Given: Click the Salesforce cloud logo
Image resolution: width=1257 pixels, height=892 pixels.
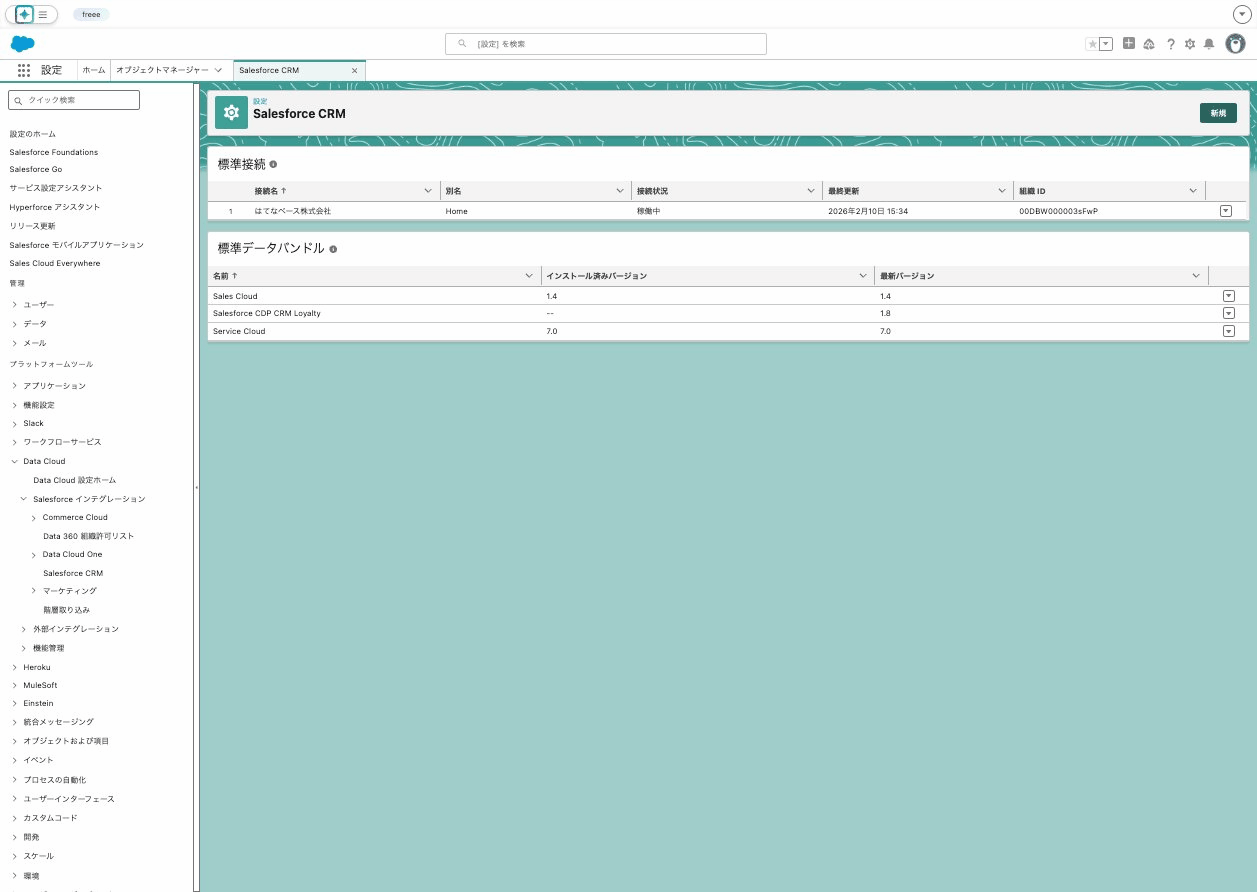Looking at the screenshot, I should click(x=23, y=44).
